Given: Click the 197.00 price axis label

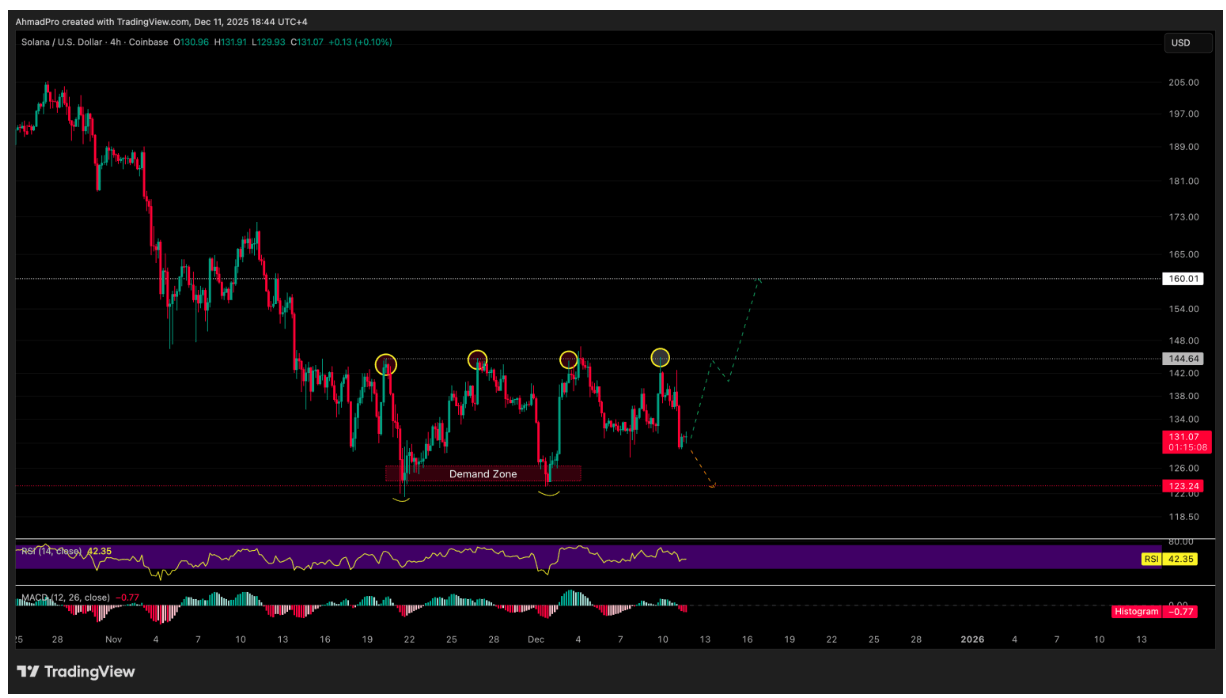Looking at the screenshot, I should point(1183,114).
